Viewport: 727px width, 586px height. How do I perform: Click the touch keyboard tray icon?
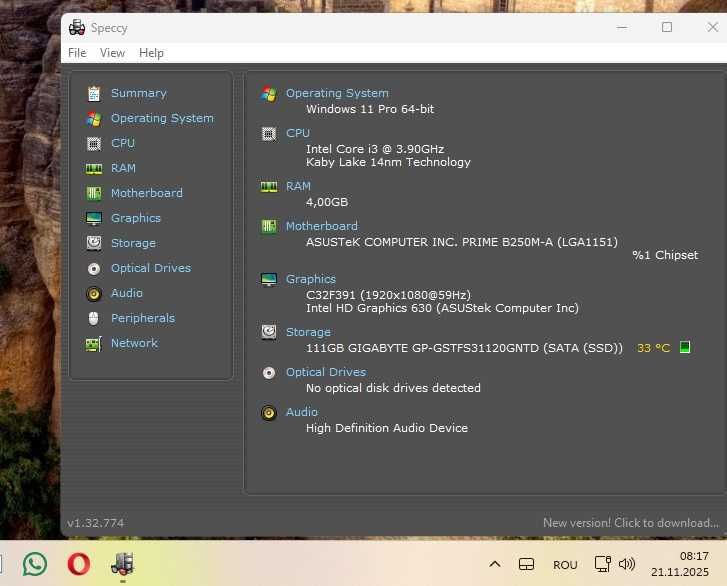tap(526, 565)
